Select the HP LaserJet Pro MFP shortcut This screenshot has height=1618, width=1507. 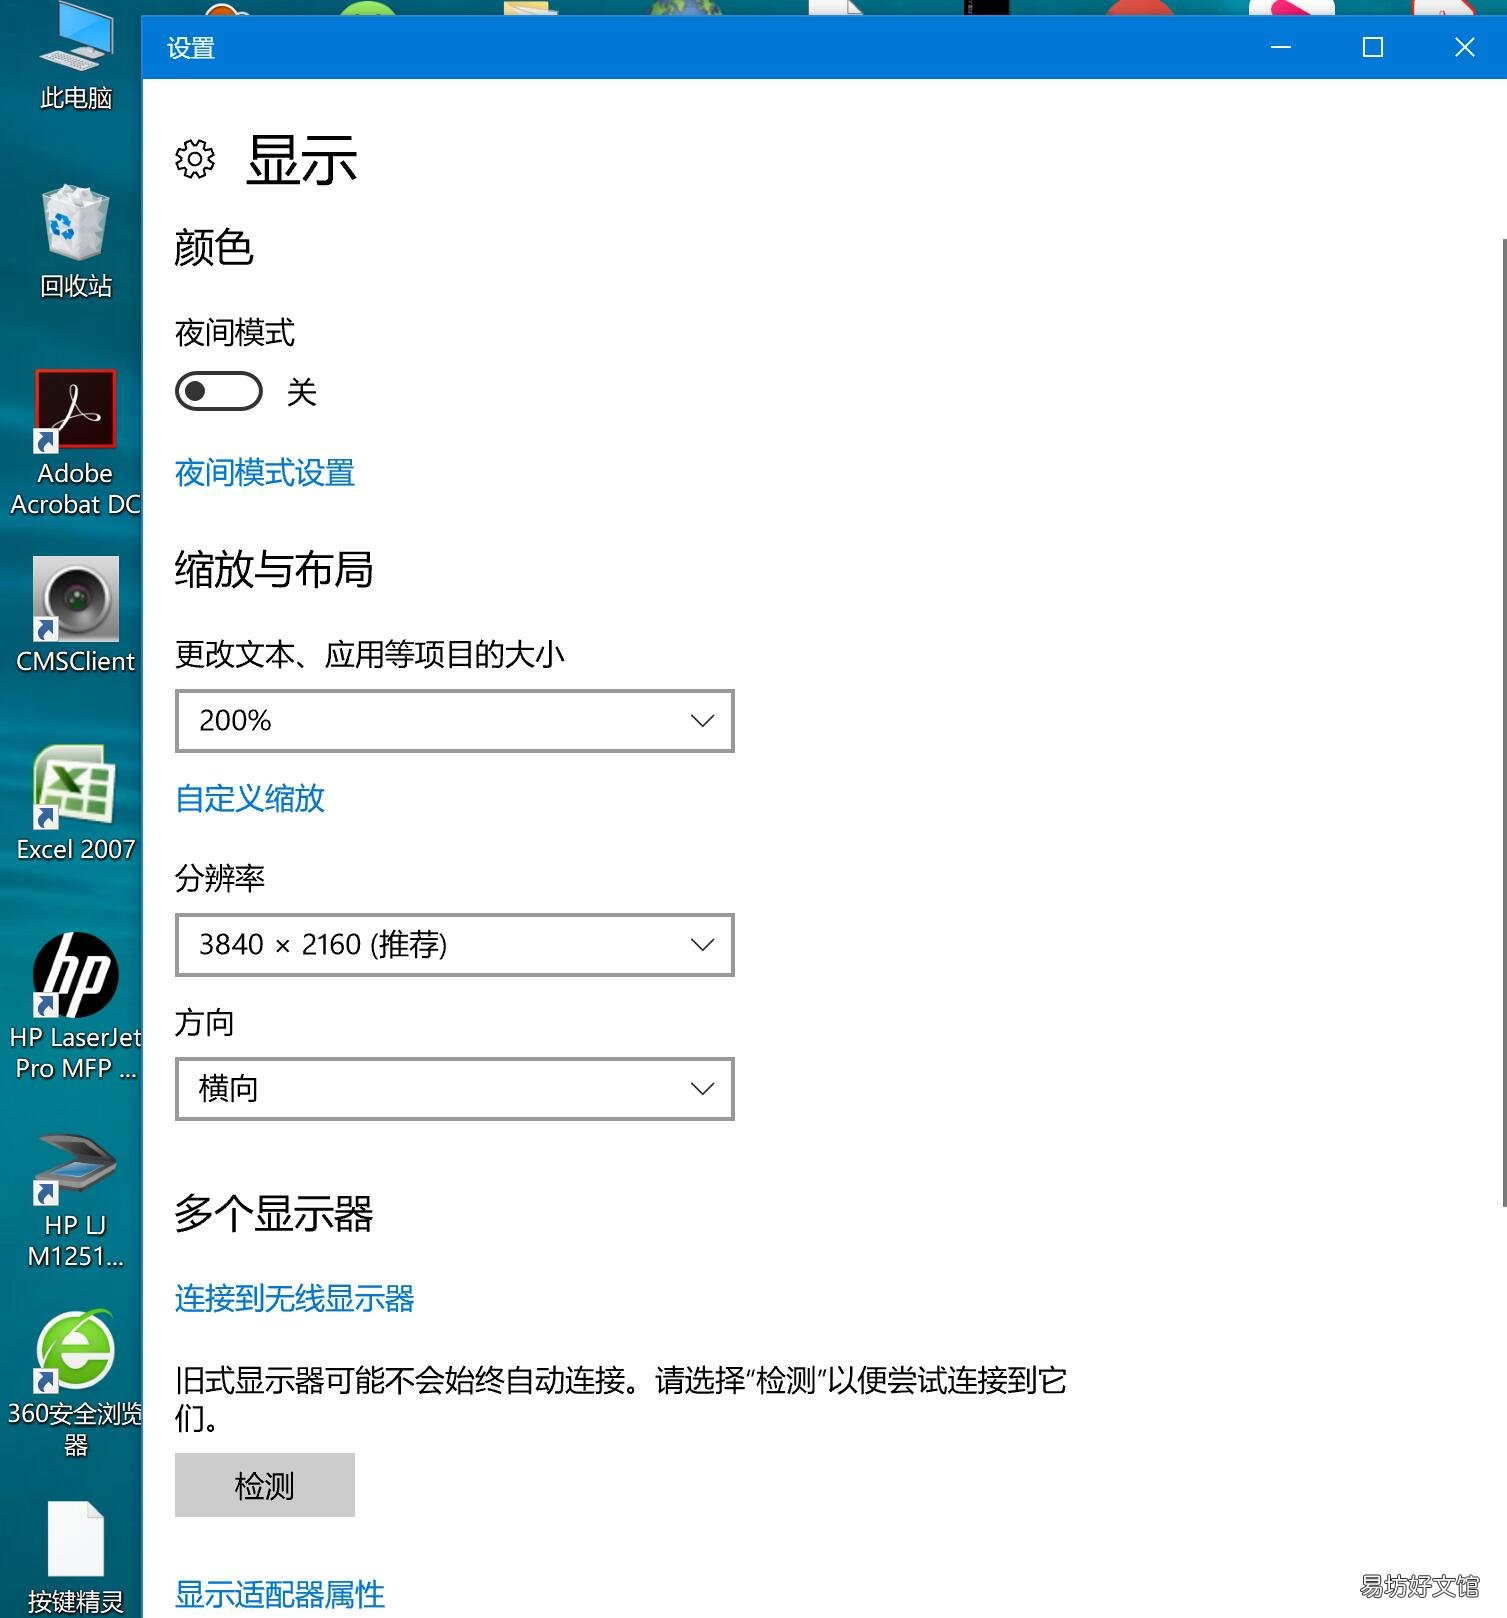(x=75, y=1006)
